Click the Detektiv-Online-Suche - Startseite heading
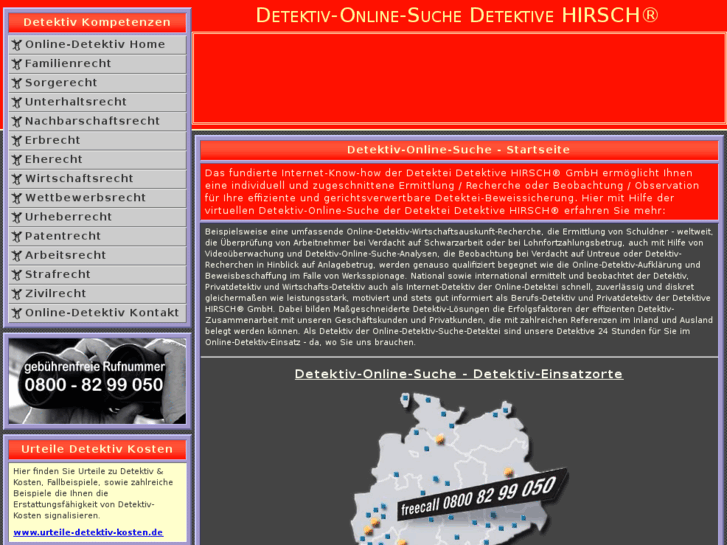This screenshot has width=727, height=545. 459,150
